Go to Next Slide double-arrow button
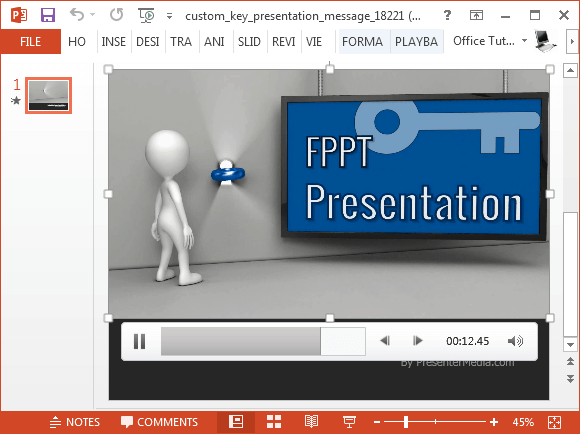Viewport: 580px width, 434px height. click(x=570, y=379)
